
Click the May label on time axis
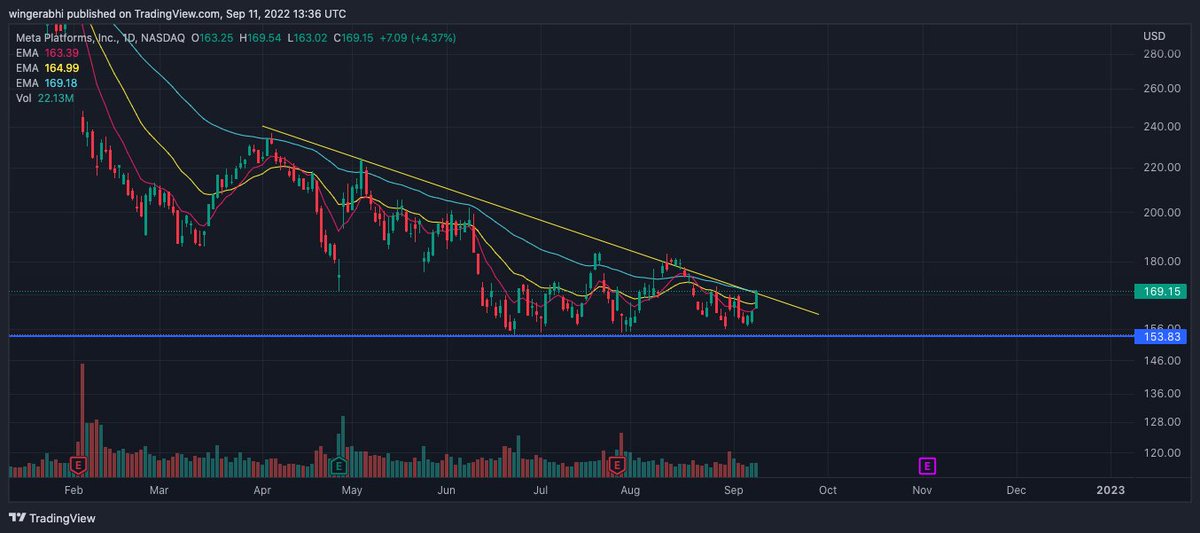(x=351, y=490)
